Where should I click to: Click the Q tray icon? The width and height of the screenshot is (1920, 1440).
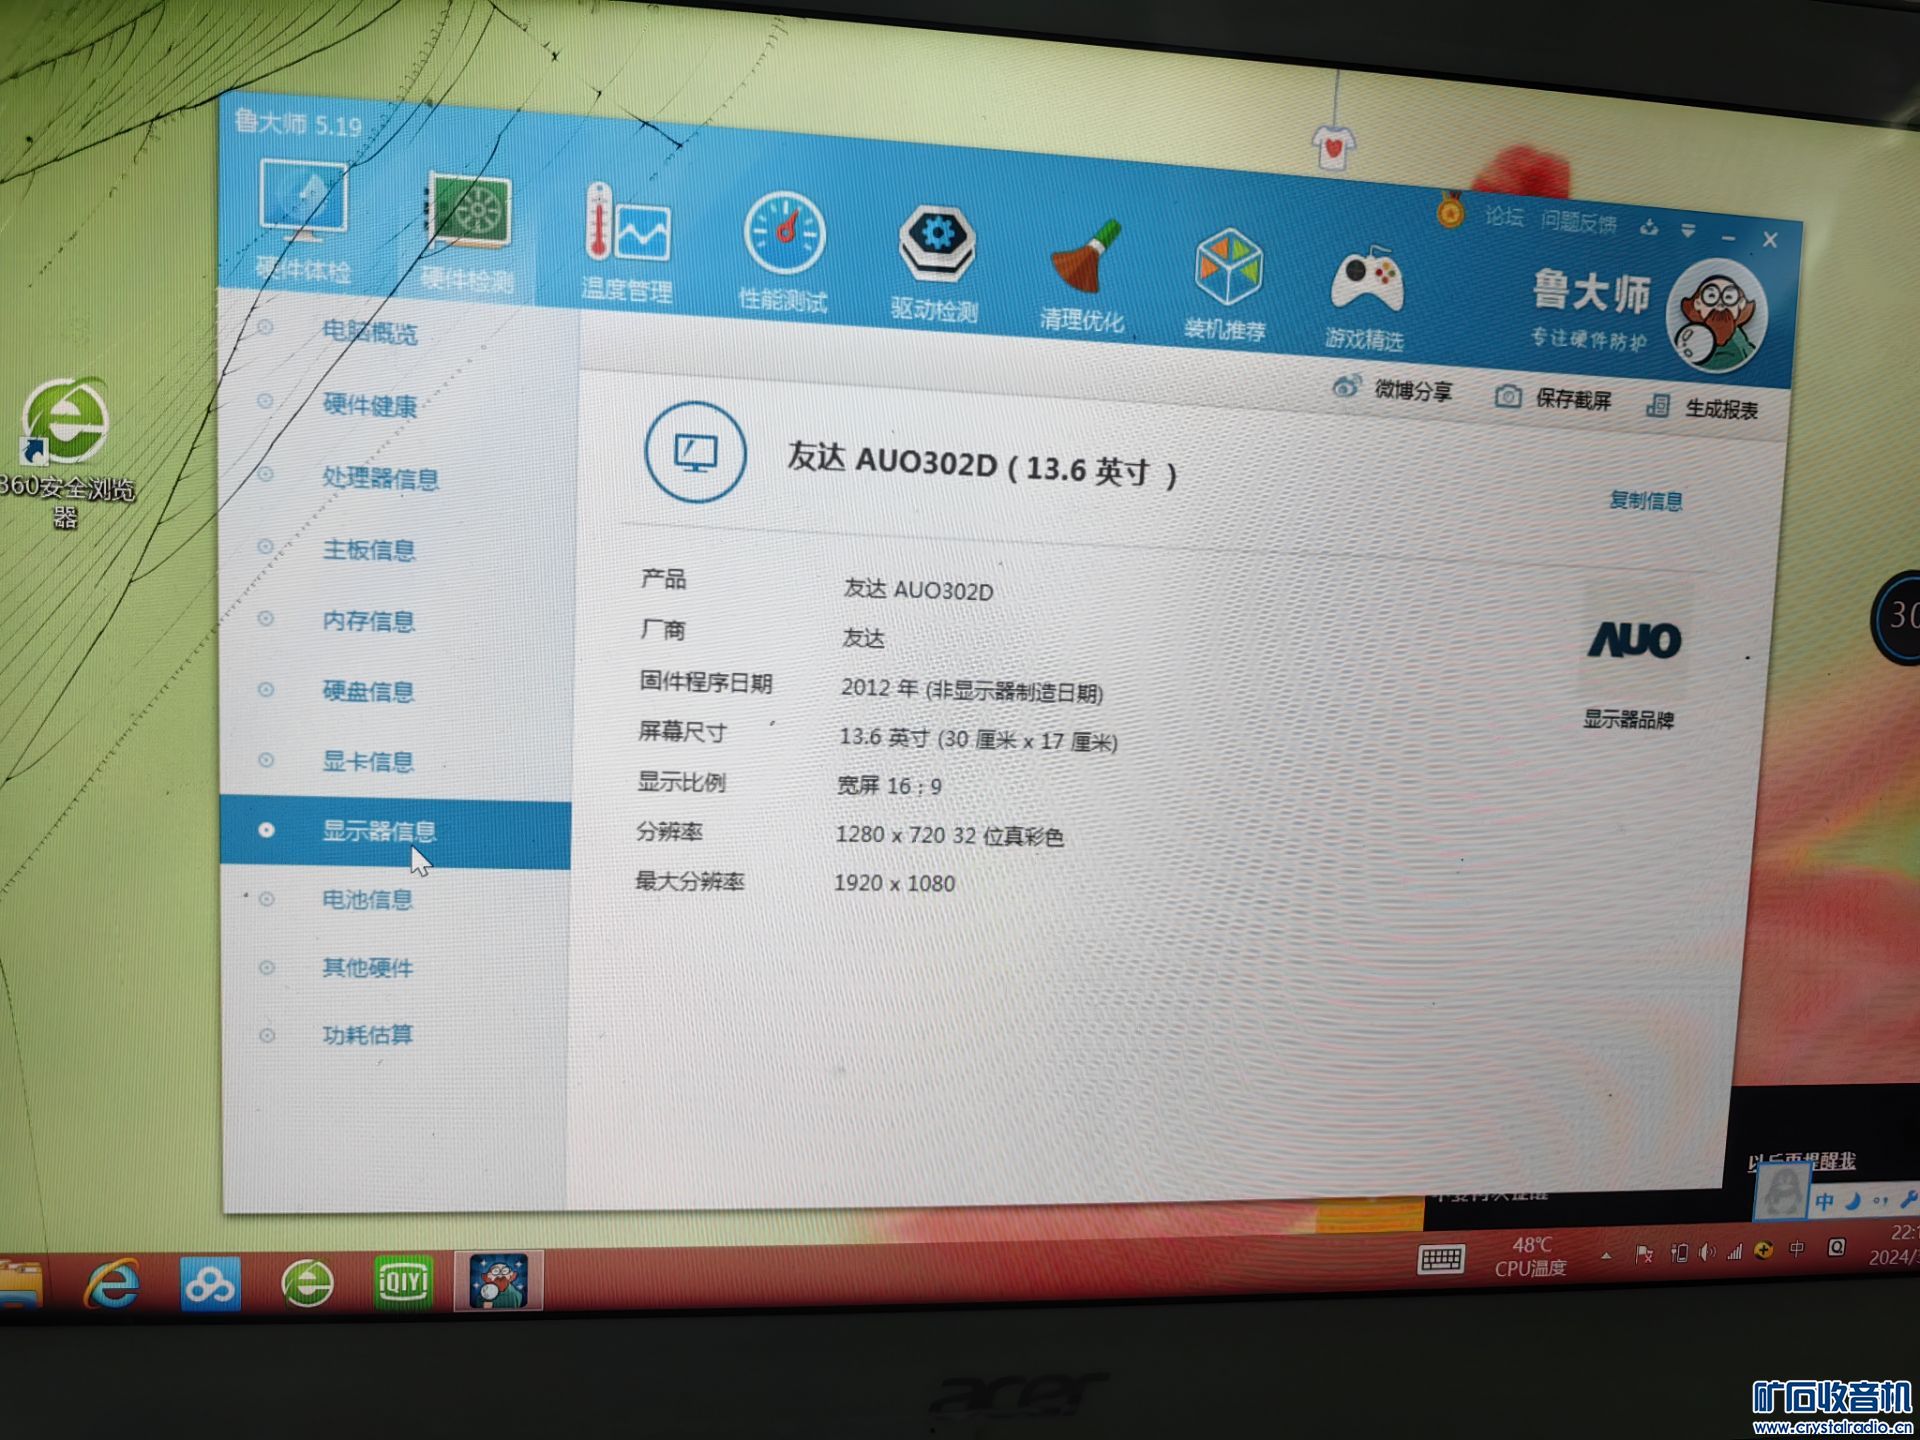pyautogui.click(x=1837, y=1247)
